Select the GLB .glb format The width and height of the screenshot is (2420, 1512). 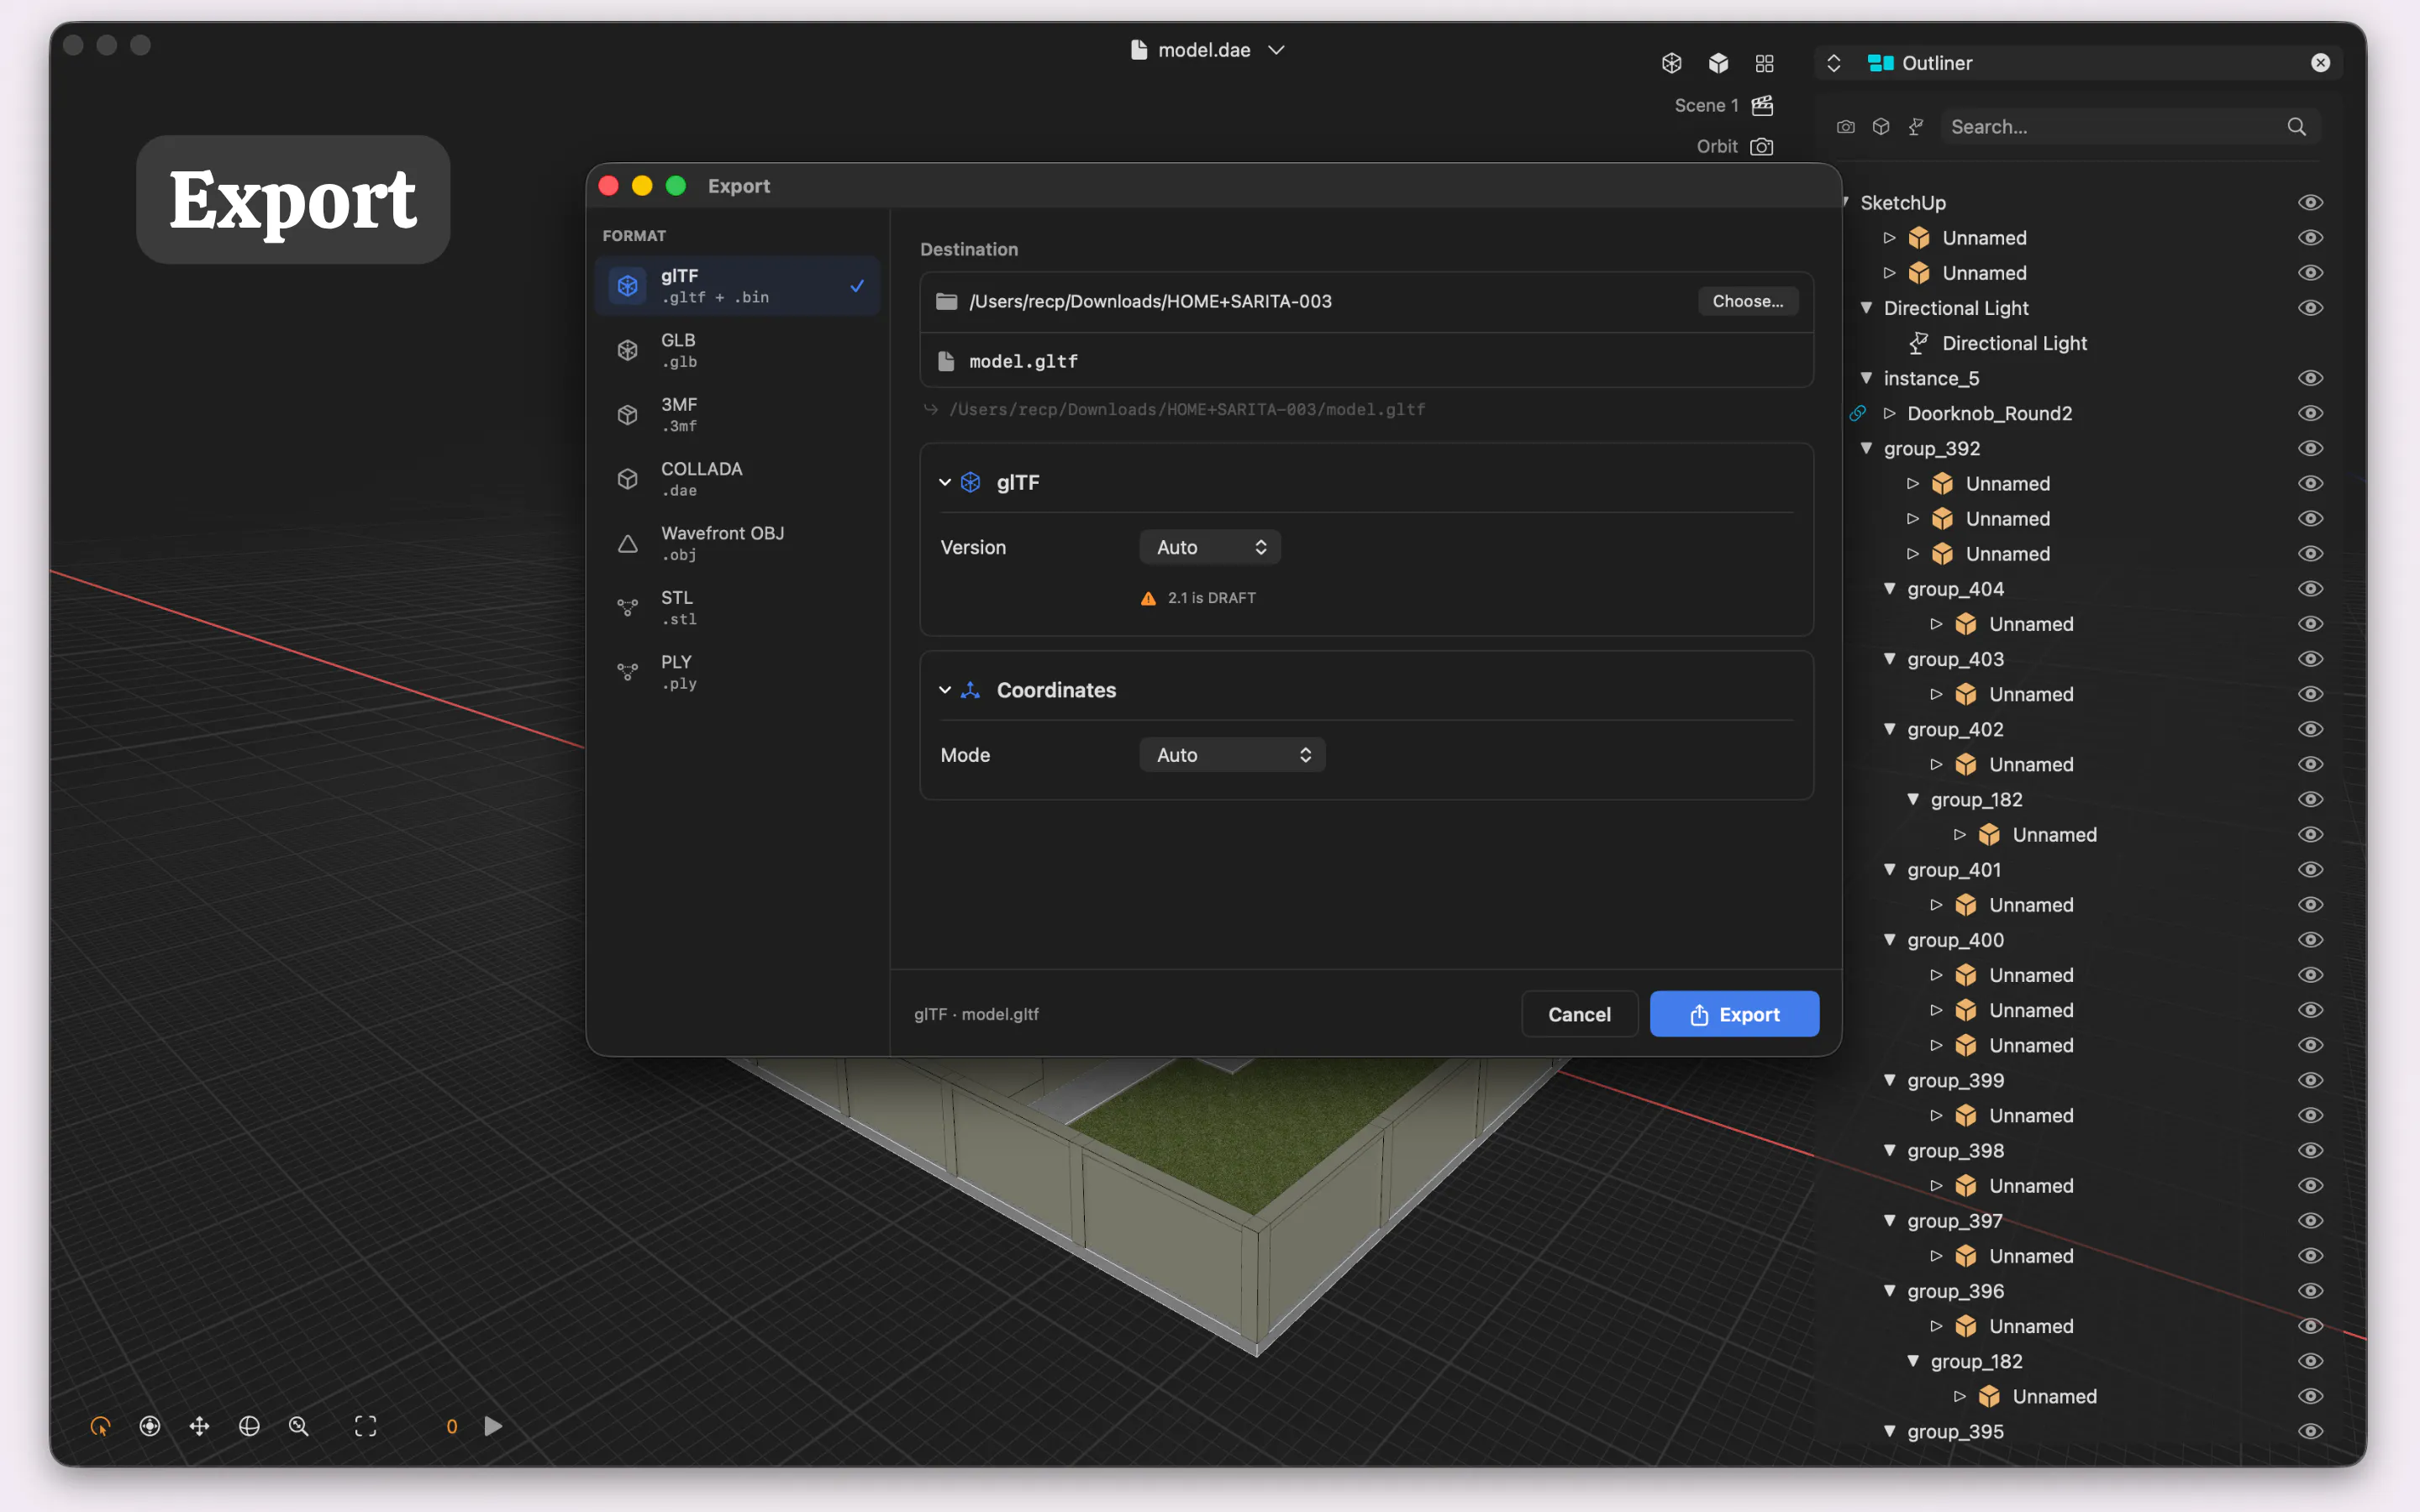pyautogui.click(x=737, y=350)
